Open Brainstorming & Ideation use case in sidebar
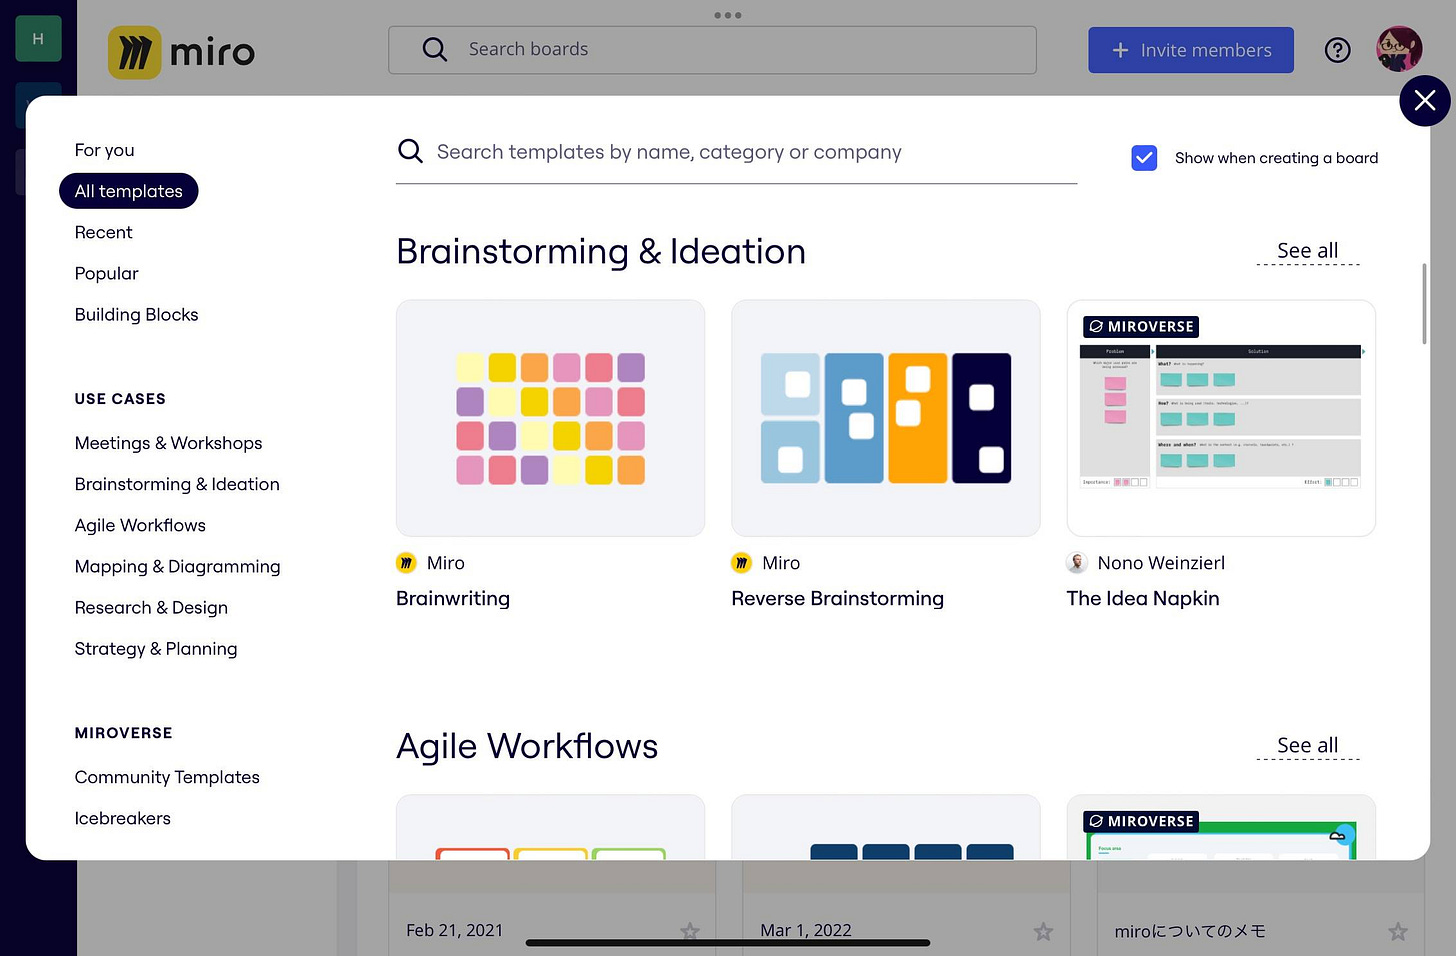 click(177, 484)
